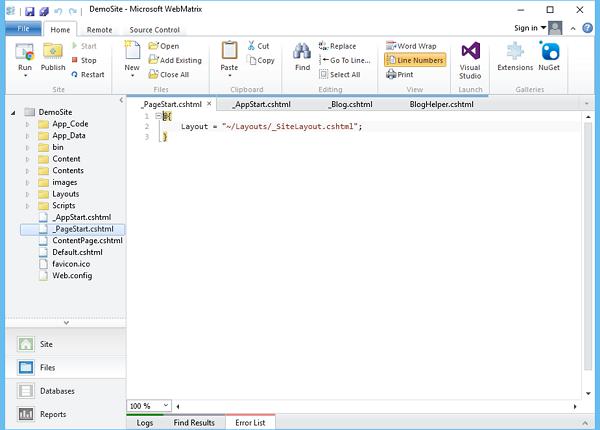
Task: Open the Site workspace
Action: (66, 344)
